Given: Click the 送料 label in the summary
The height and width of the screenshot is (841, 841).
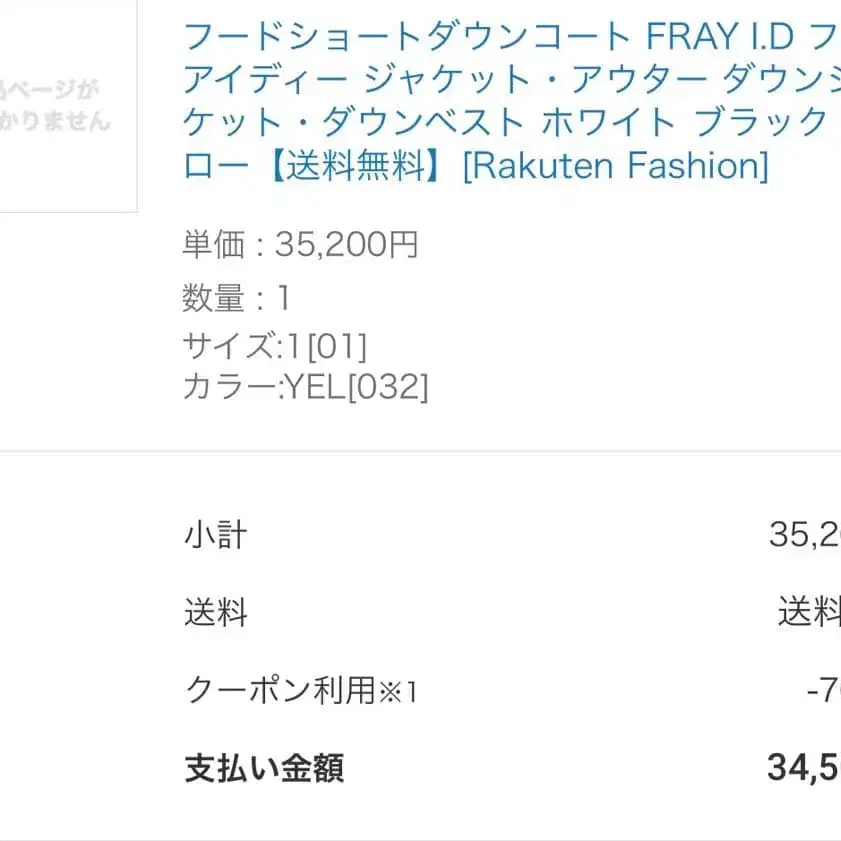Looking at the screenshot, I should [x=215, y=612].
